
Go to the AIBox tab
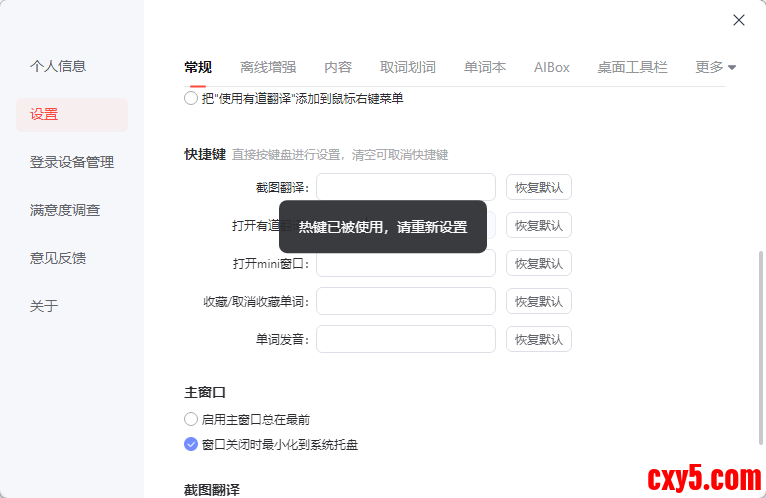point(552,68)
